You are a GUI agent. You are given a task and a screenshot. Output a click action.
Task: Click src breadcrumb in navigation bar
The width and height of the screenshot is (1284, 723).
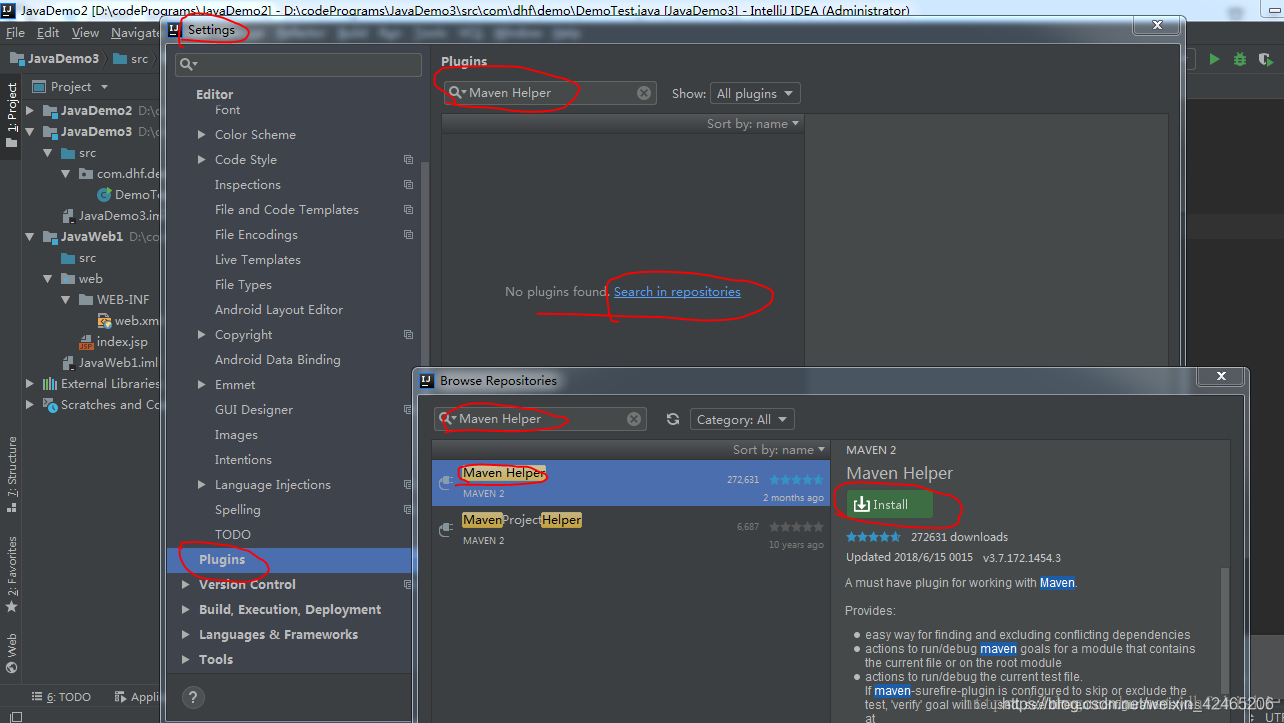click(131, 59)
